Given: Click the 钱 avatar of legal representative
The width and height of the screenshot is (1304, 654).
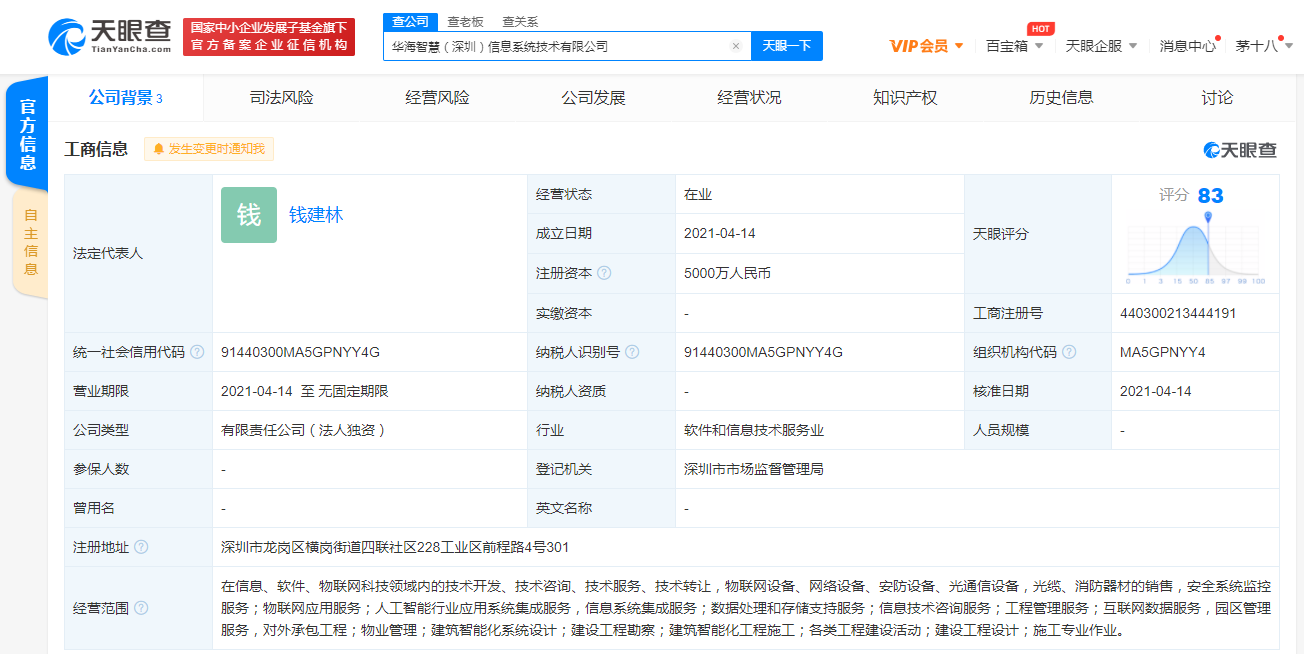Looking at the screenshot, I should (248, 214).
